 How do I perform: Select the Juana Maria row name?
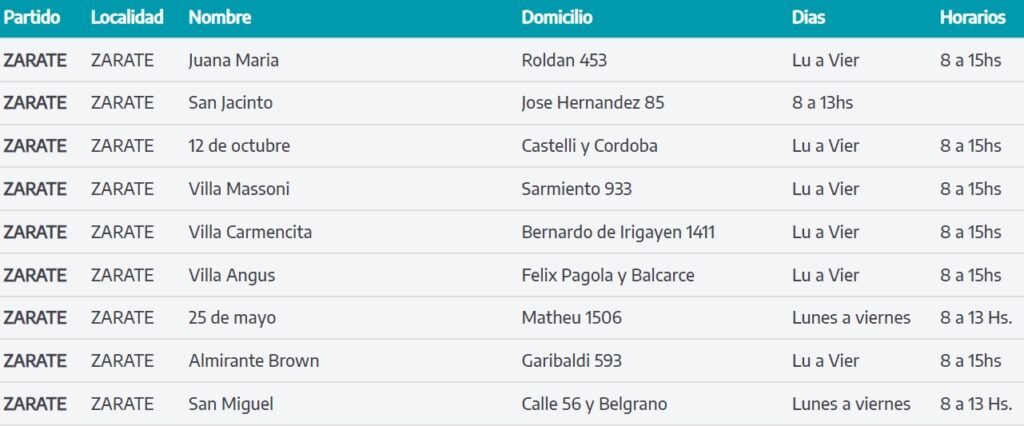[233, 60]
